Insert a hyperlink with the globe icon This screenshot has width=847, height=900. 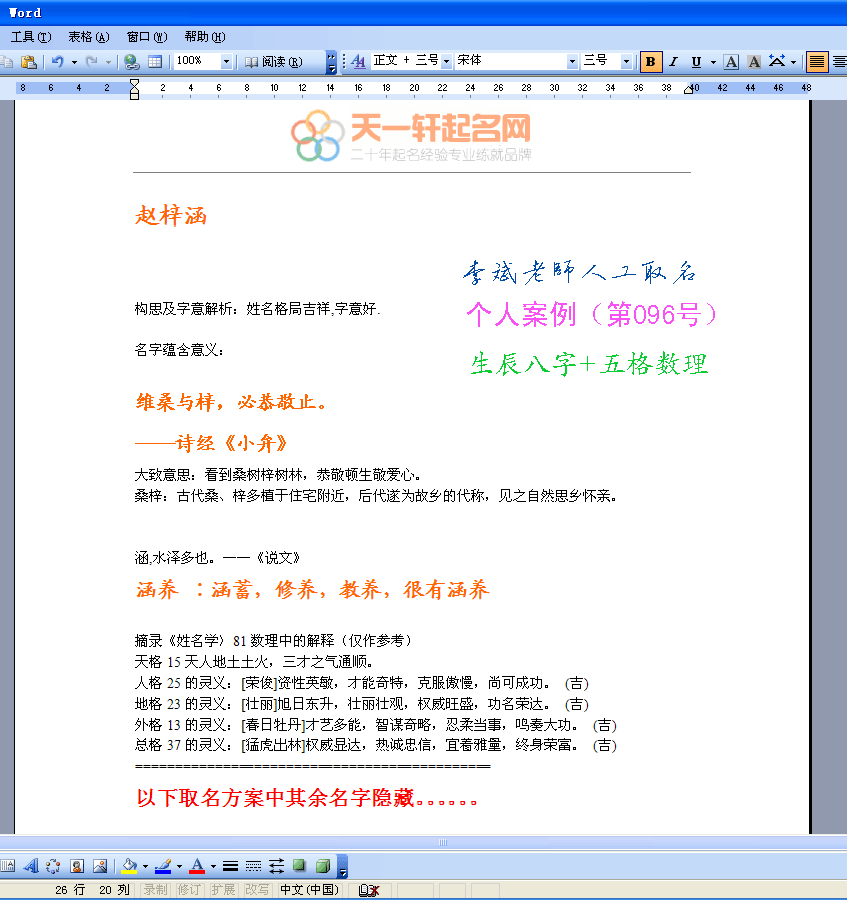click(x=131, y=61)
